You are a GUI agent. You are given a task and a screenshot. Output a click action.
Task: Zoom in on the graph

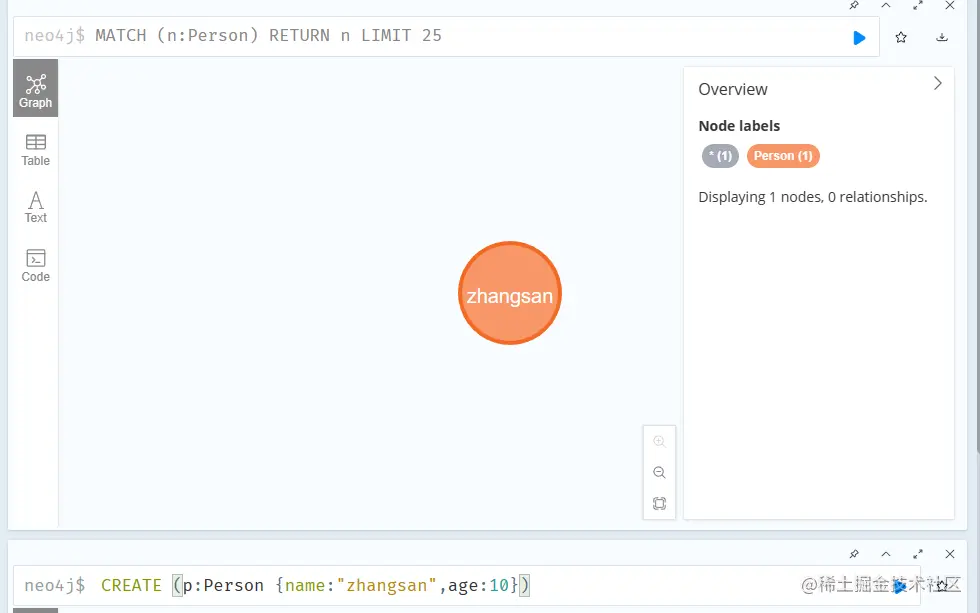point(659,441)
